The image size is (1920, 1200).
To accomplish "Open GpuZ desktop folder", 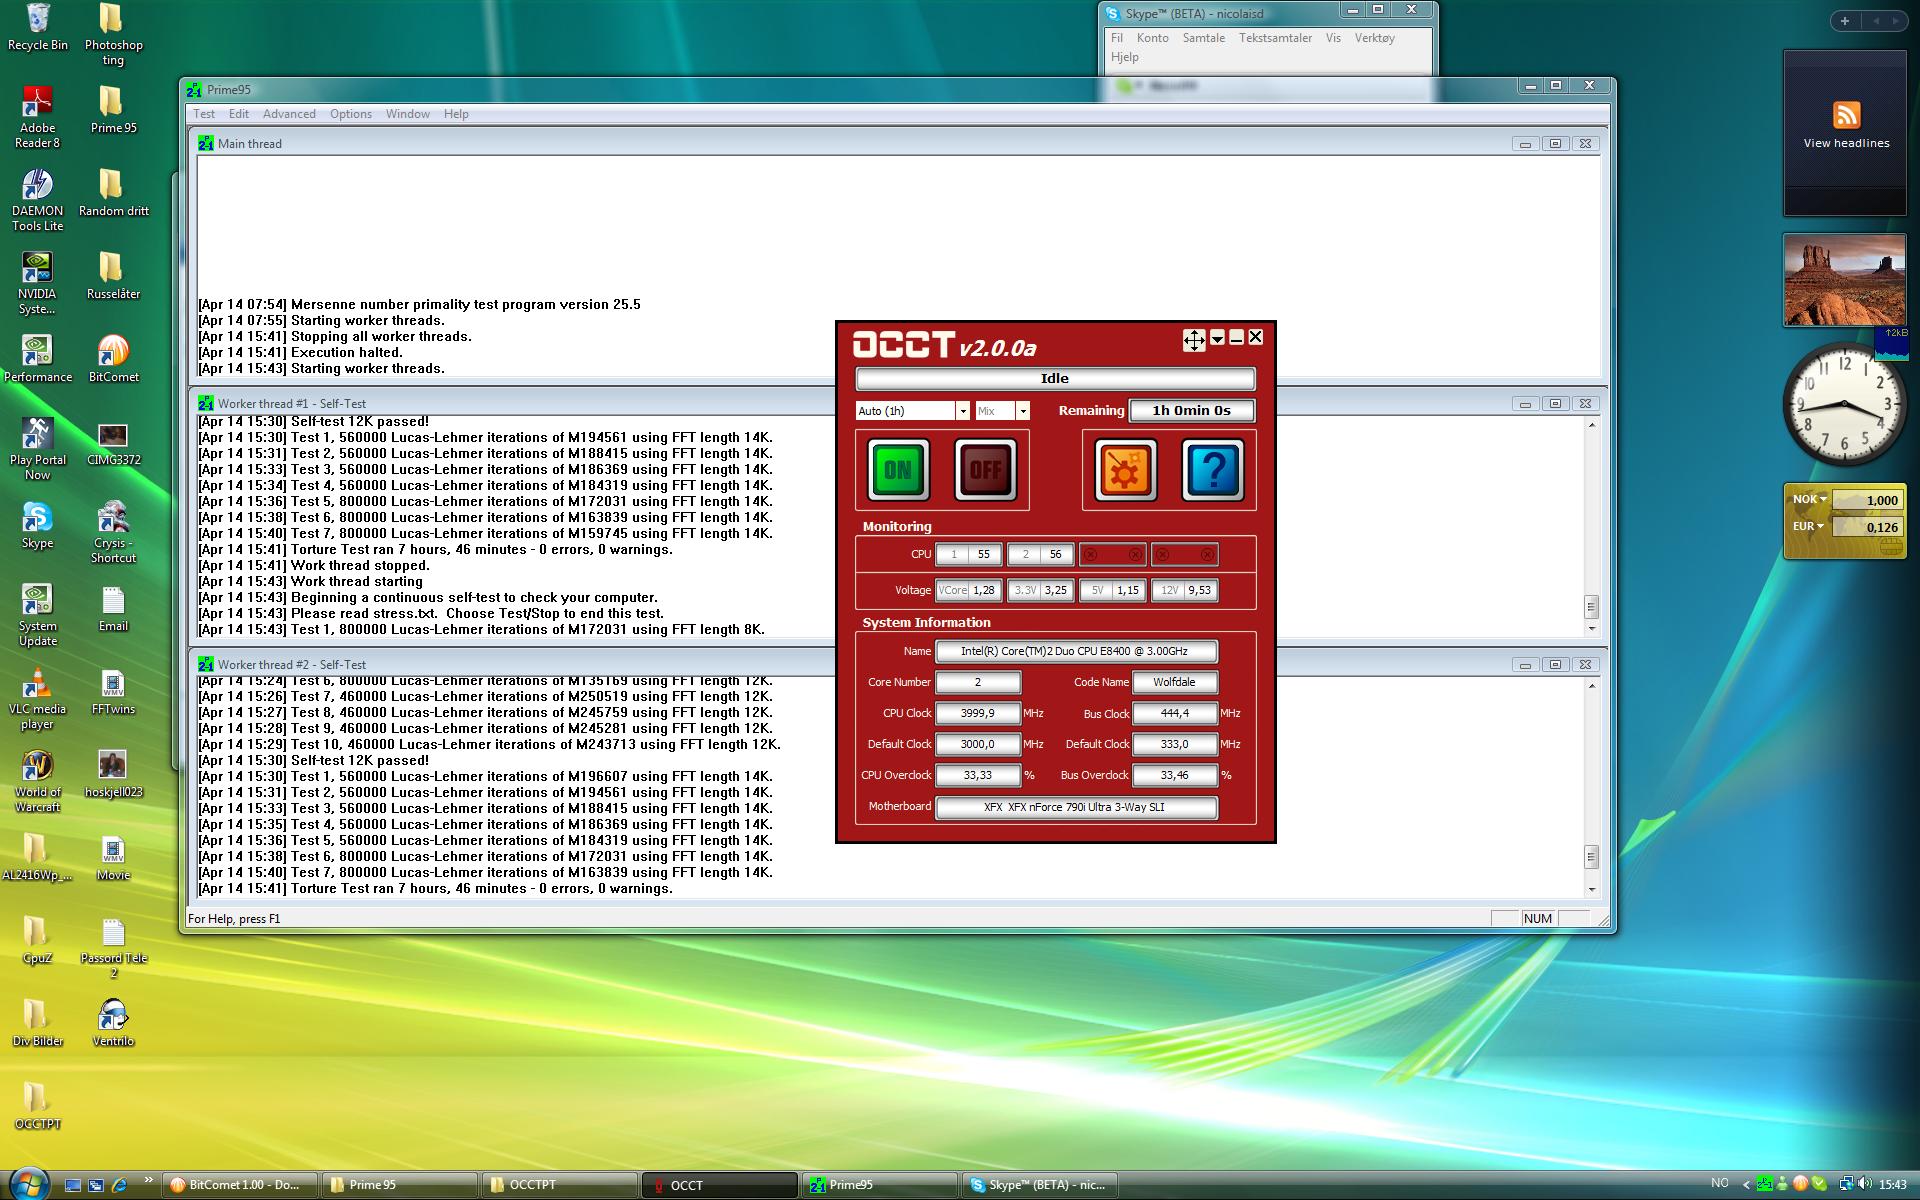I will click(38, 941).
